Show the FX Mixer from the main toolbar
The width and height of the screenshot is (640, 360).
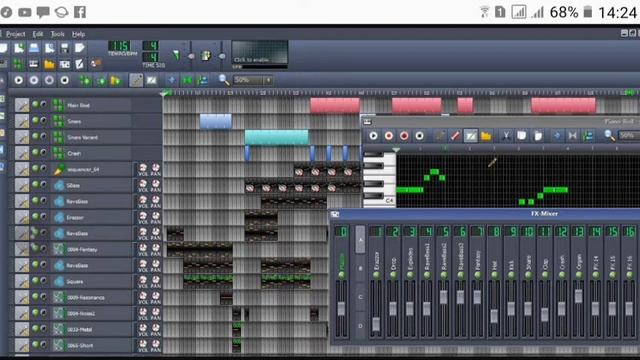point(64,64)
